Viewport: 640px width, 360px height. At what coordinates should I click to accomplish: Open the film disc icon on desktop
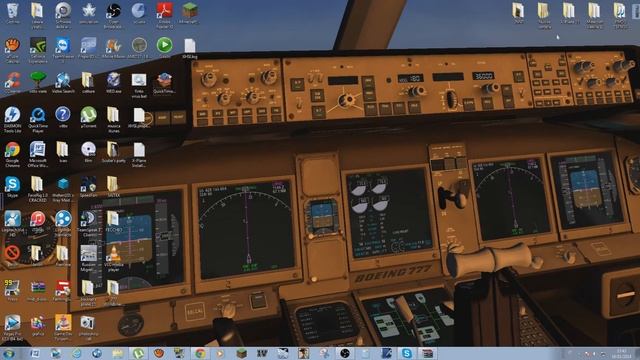[x=88, y=153]
